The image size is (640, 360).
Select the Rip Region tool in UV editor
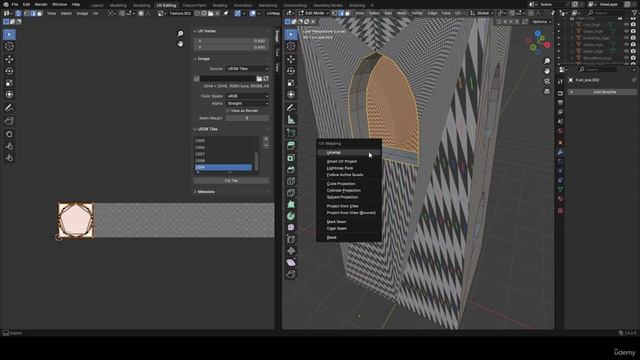point(9,121)
